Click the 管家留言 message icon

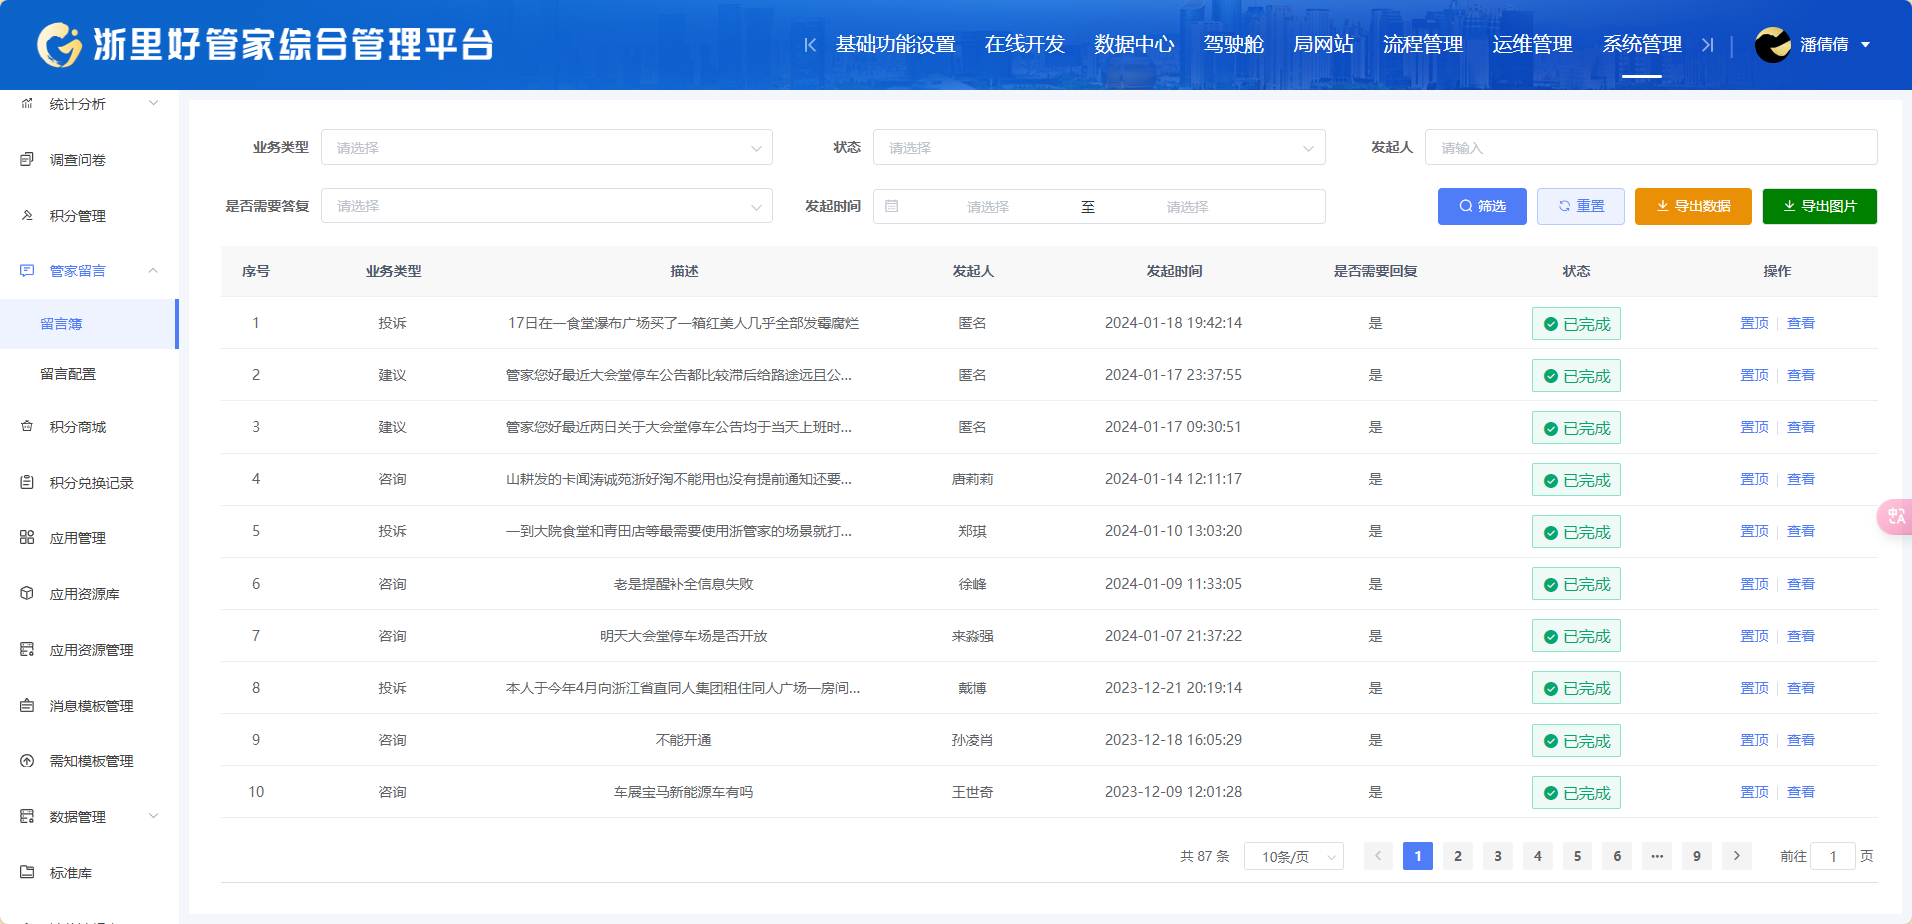[27, 270]
